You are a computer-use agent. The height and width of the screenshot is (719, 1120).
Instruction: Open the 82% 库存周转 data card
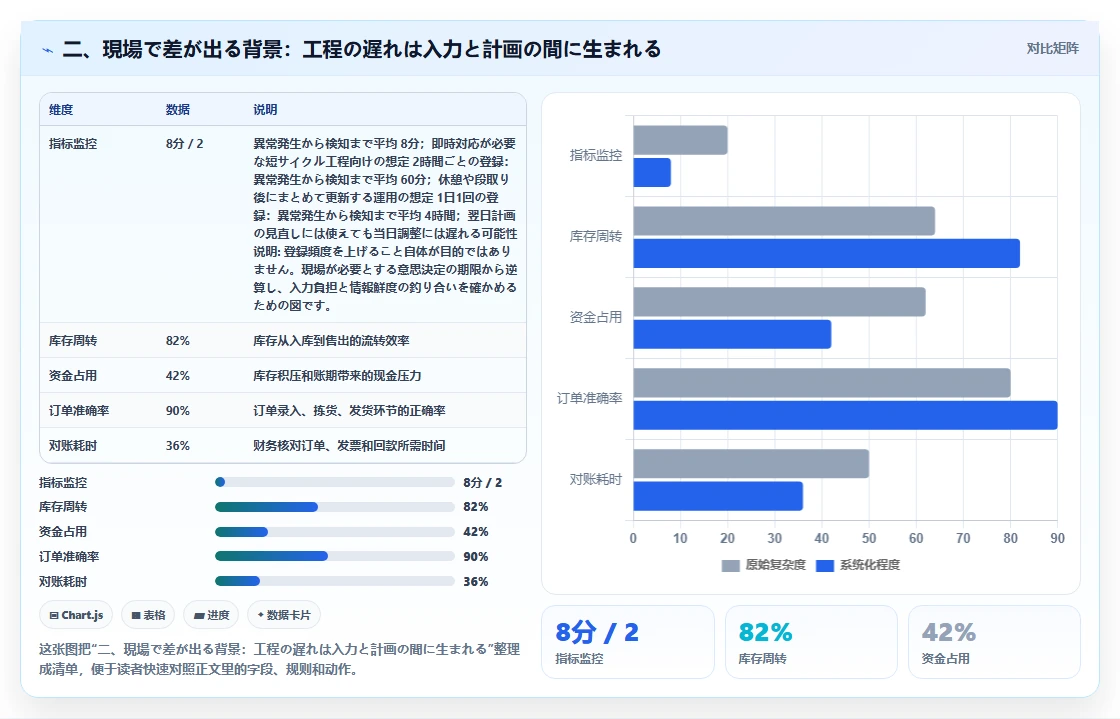click(x=811, y=642)
